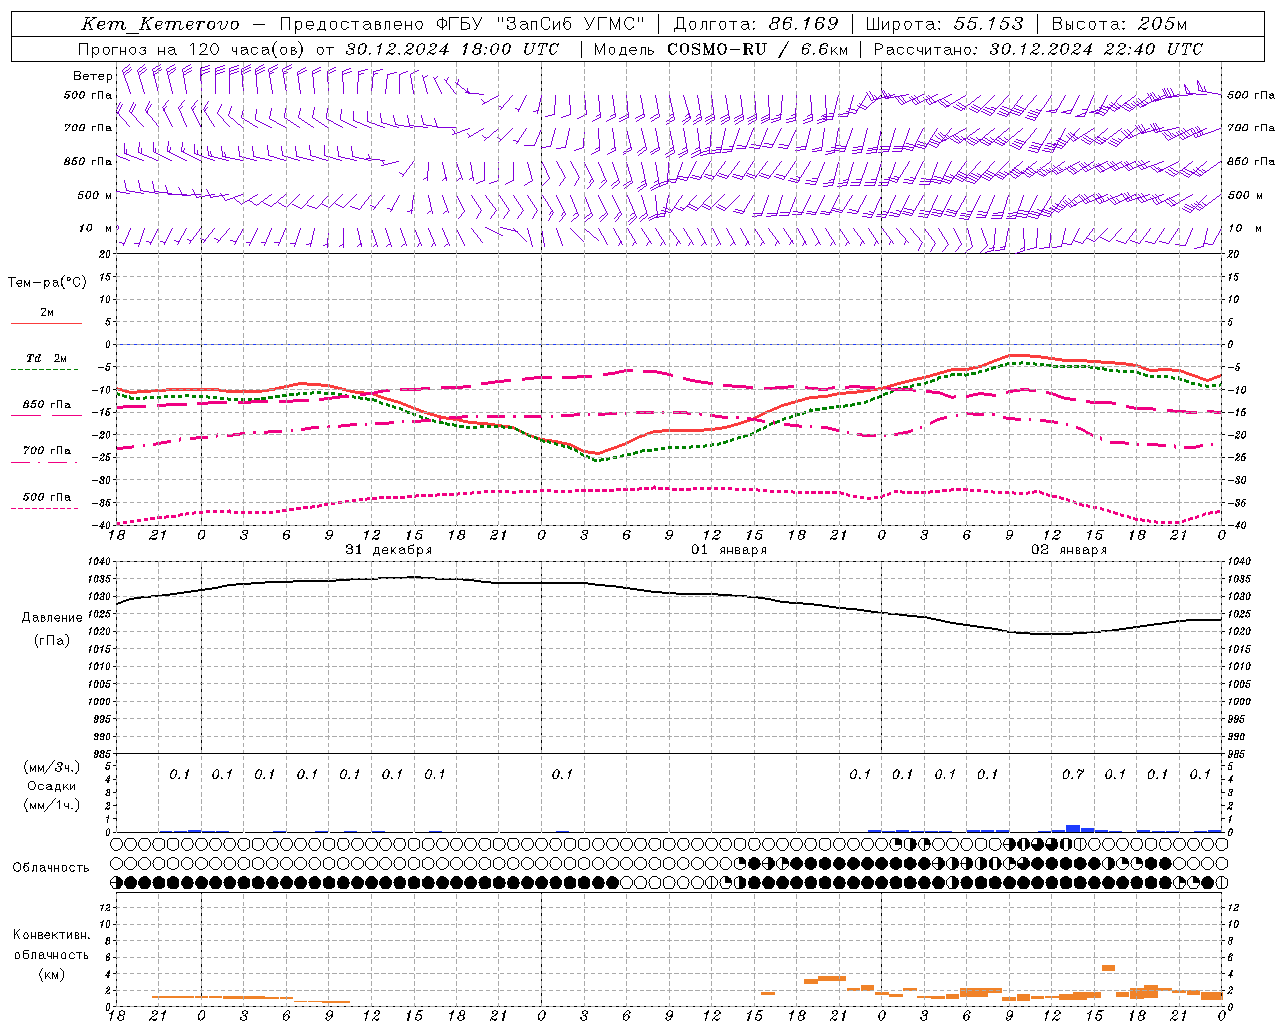Viewport: 1280px width, 1024px height.
Task: Click the '(гПа)' unit under Давление
Action: [x=52, y=640]
